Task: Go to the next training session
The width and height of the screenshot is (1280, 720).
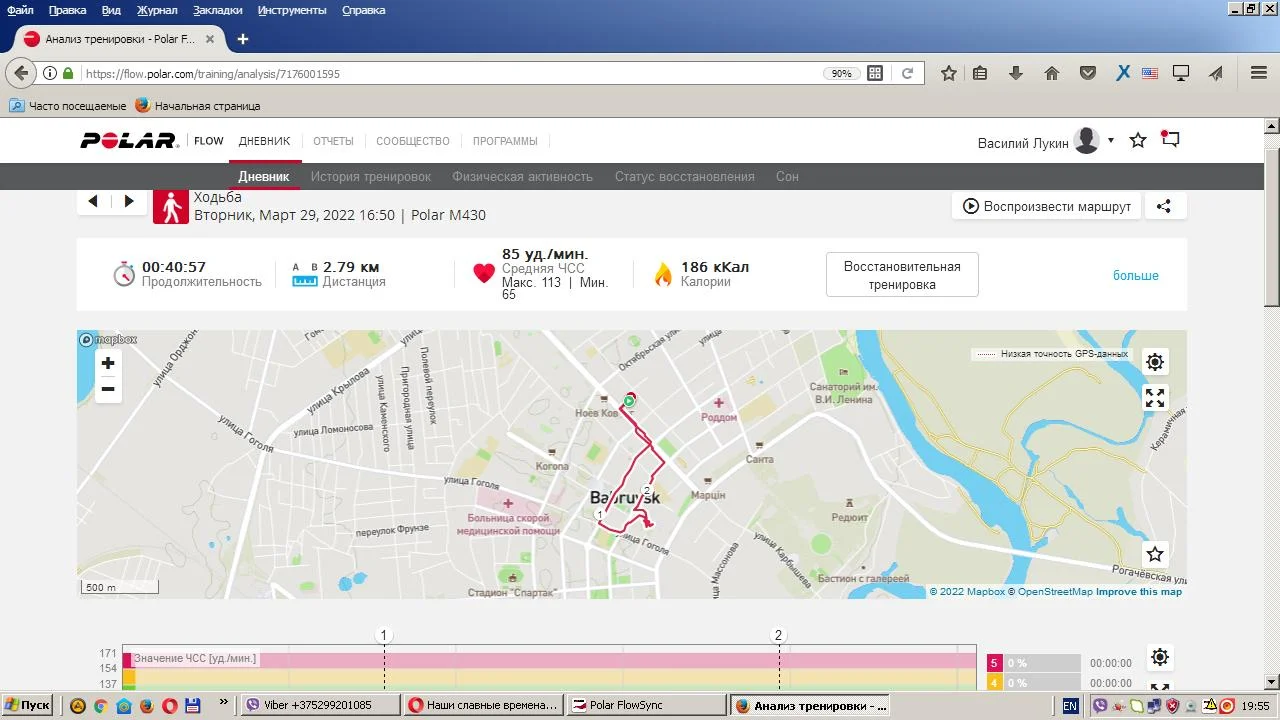Action: pyautogui.click(x=129, y=202)
